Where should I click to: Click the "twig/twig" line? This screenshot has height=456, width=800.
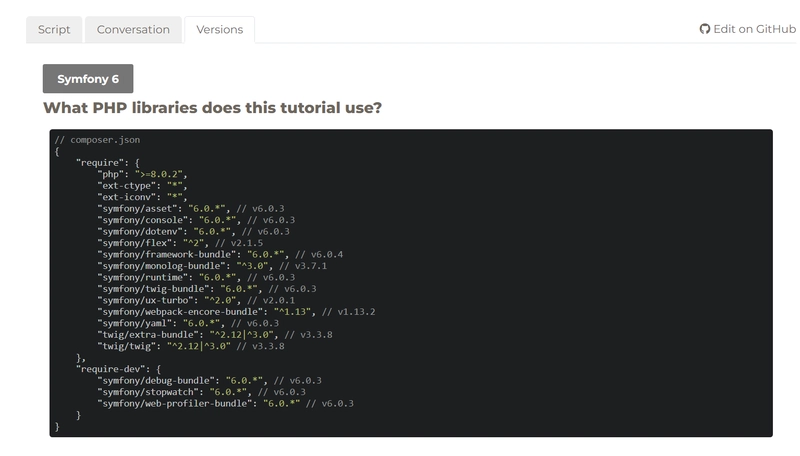[191, 346]
